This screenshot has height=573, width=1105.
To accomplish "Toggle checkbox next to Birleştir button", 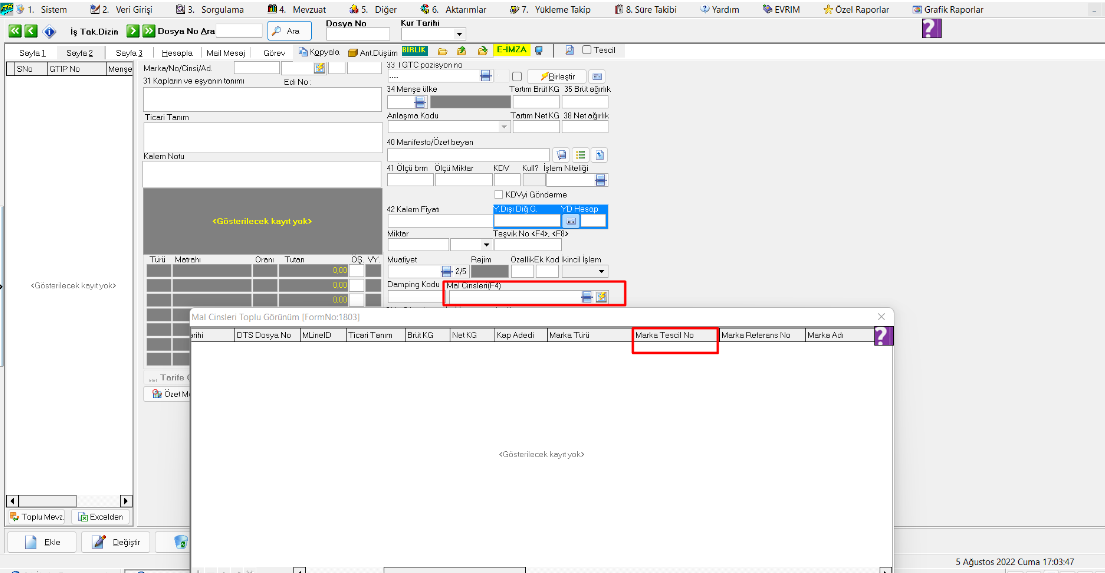I will [517, 76].
